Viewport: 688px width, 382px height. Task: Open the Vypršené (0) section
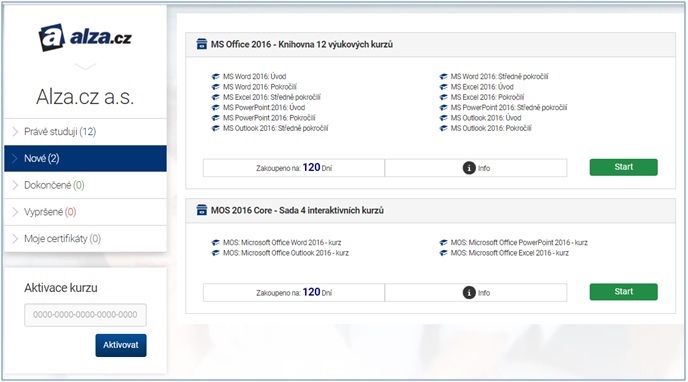tap(85, 212)
